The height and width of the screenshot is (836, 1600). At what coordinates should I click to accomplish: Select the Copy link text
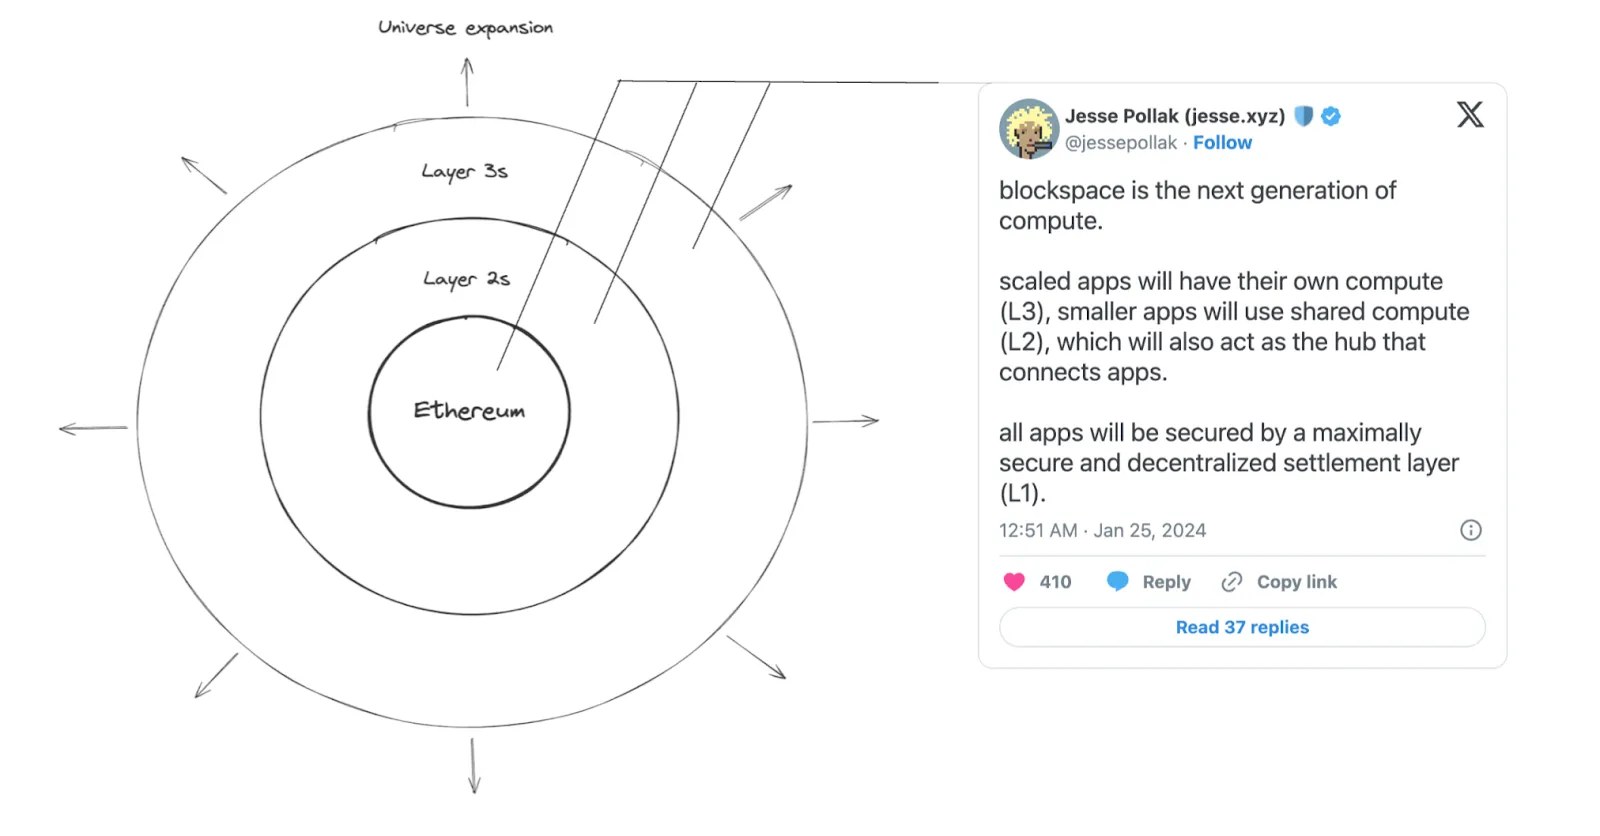pyautogui.click(x=1296, y=582)
